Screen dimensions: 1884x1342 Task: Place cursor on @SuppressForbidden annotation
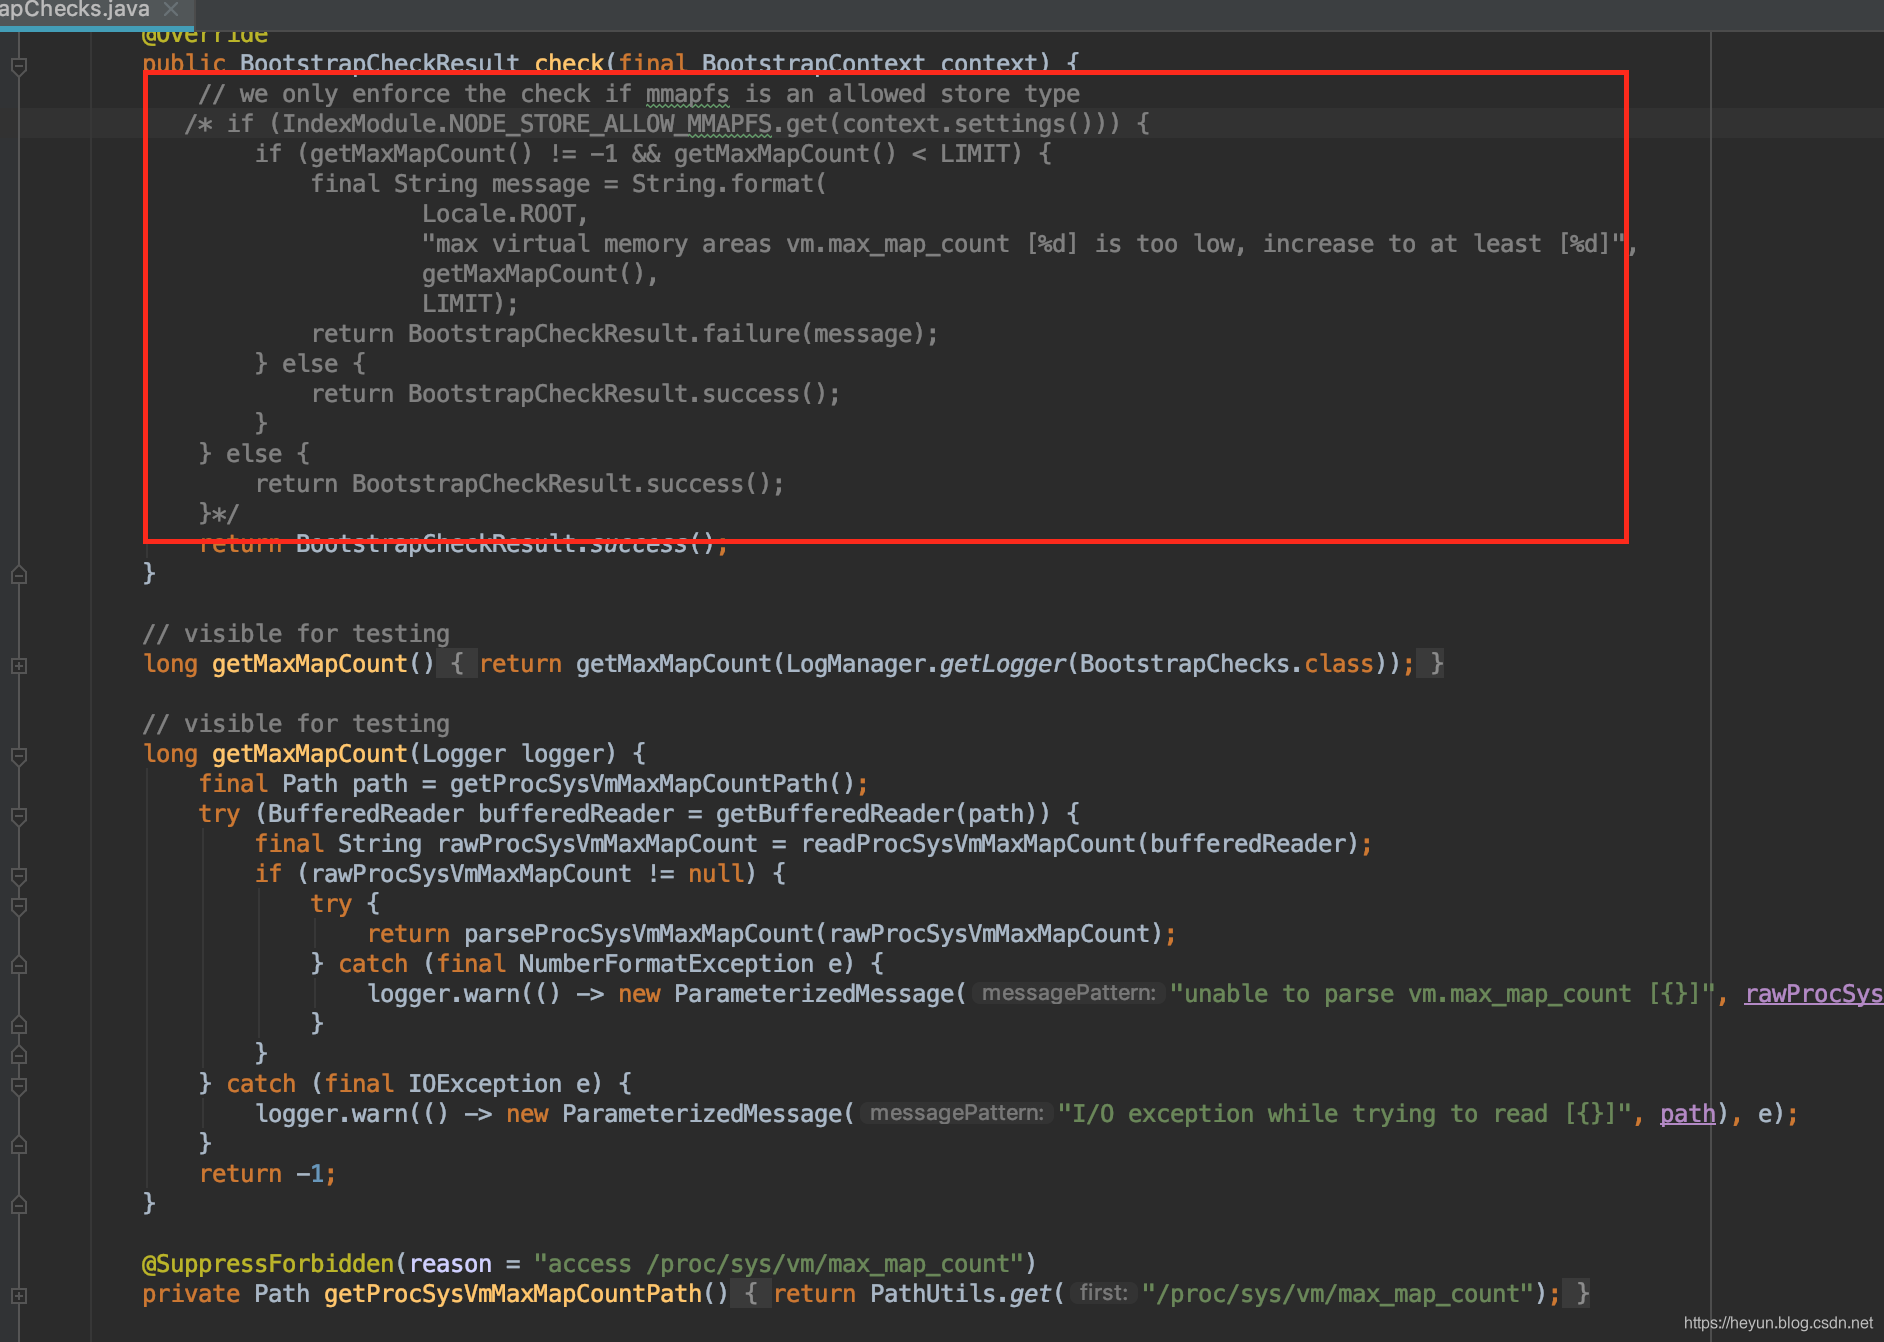[x=268, y=1264]
